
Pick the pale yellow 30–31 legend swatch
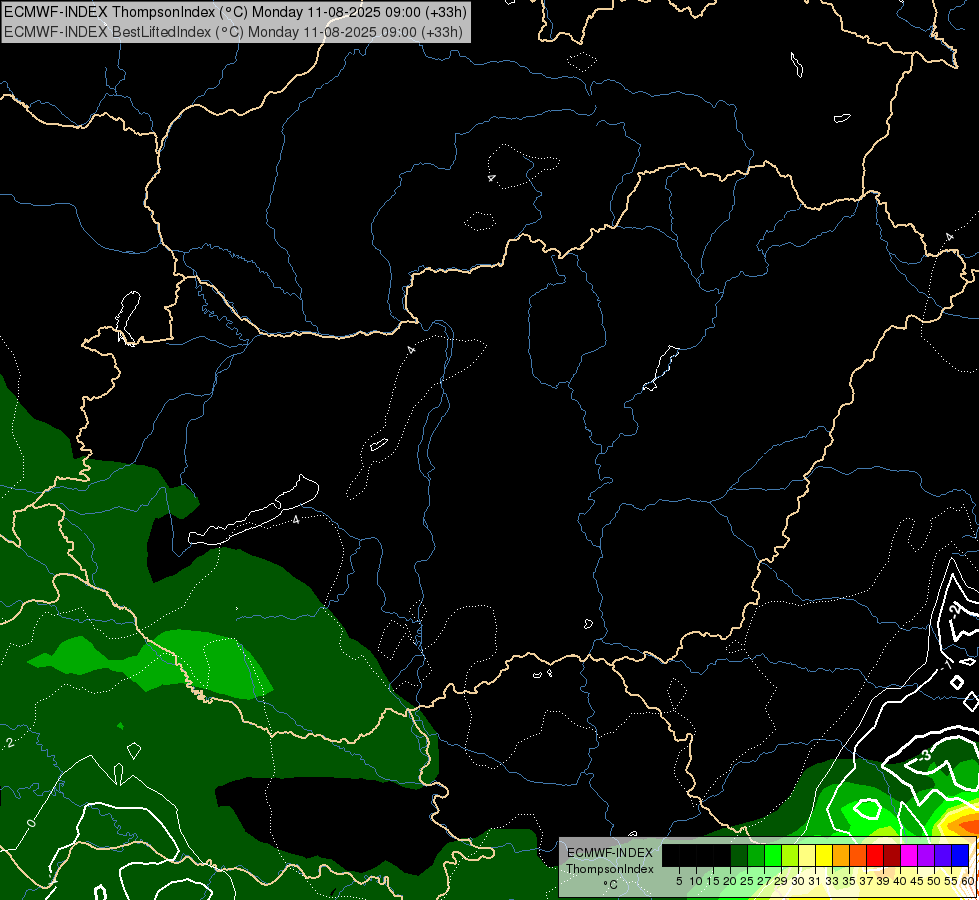pos(807,855)
